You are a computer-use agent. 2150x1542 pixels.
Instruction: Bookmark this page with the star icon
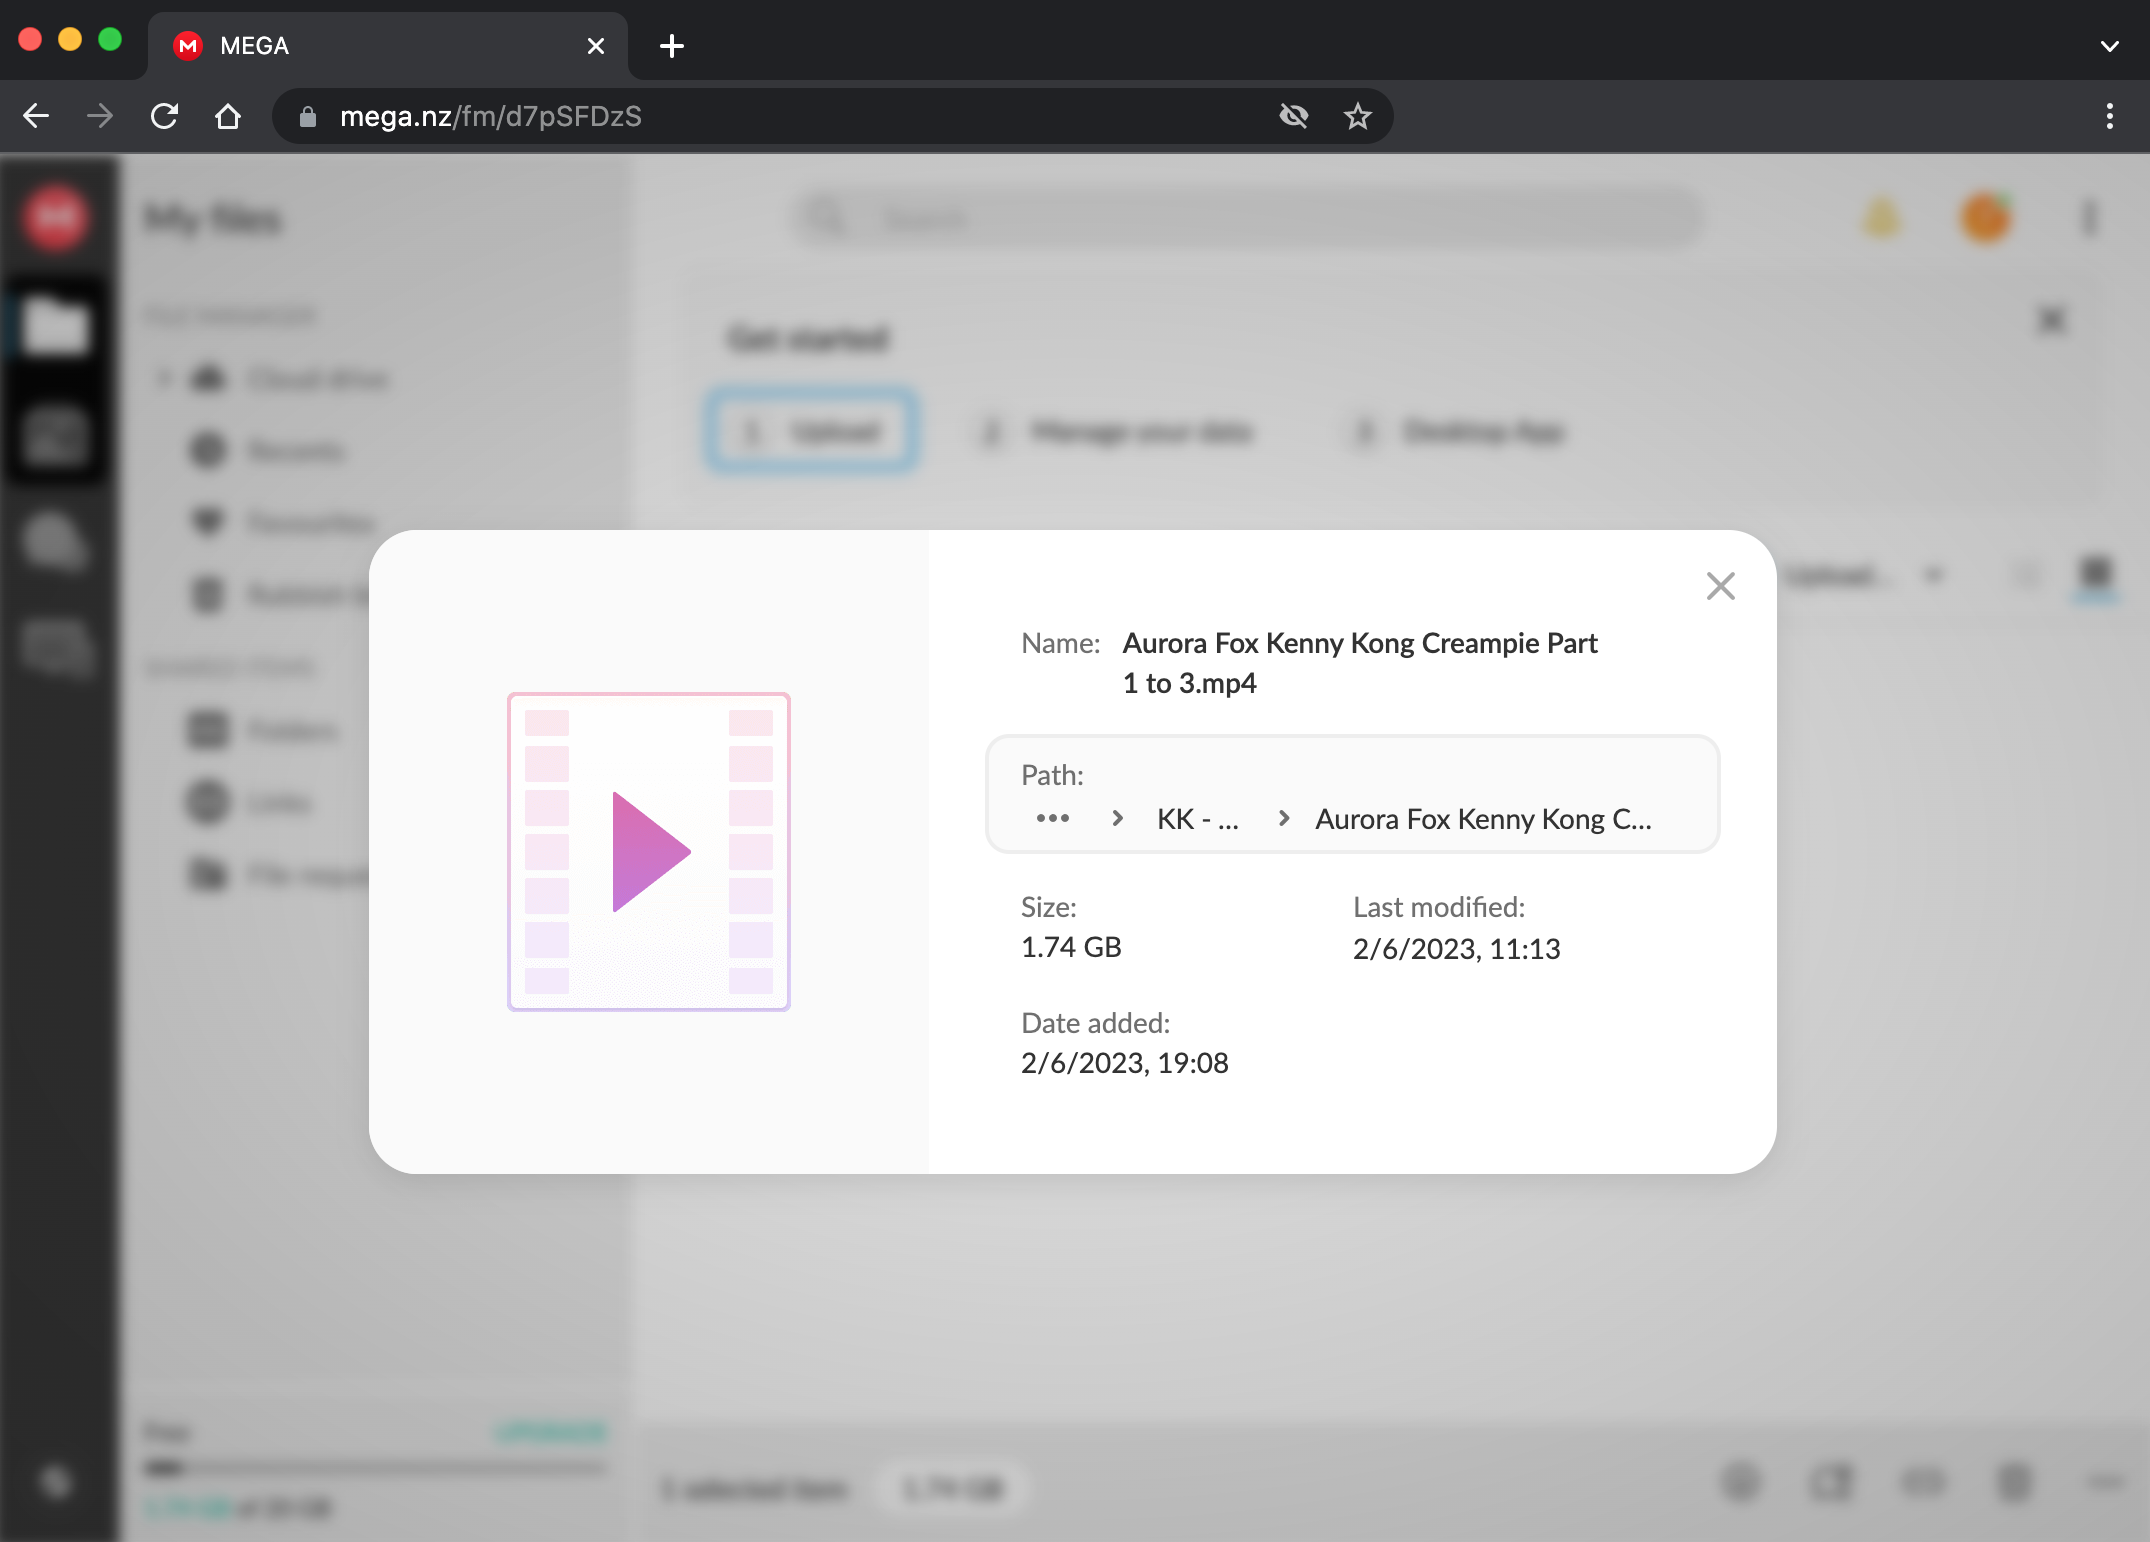(x=1357, y=117)
